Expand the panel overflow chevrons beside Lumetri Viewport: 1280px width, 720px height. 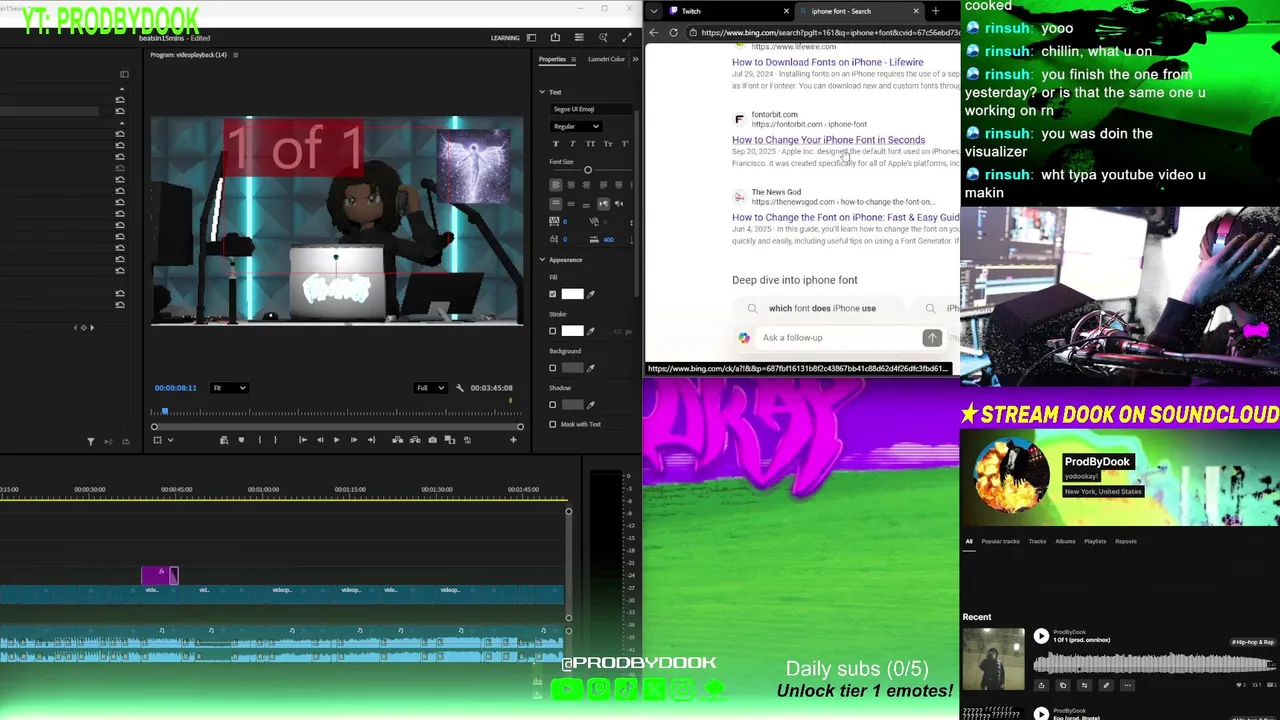[x=635, y=59]
